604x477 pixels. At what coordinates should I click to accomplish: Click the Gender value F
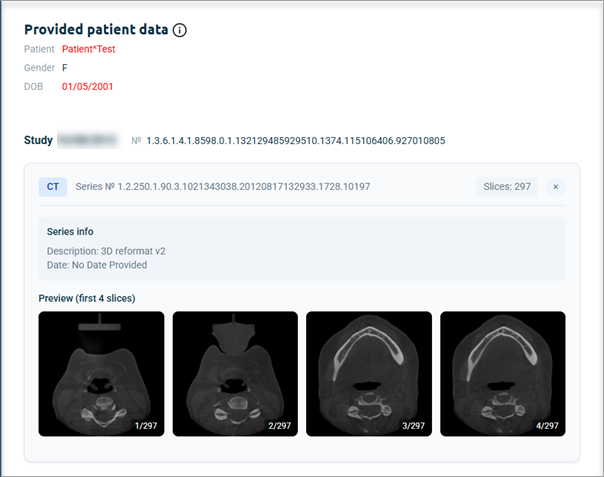65,68
